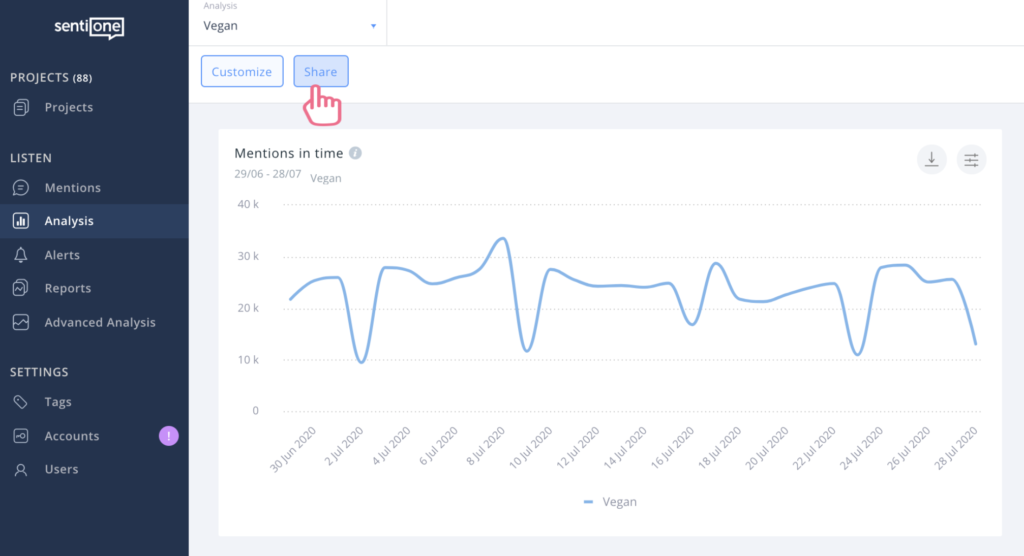Click the SentiOne logo
The width and height of the screenshot is (1024, 556).
click(x=89, y=29)
